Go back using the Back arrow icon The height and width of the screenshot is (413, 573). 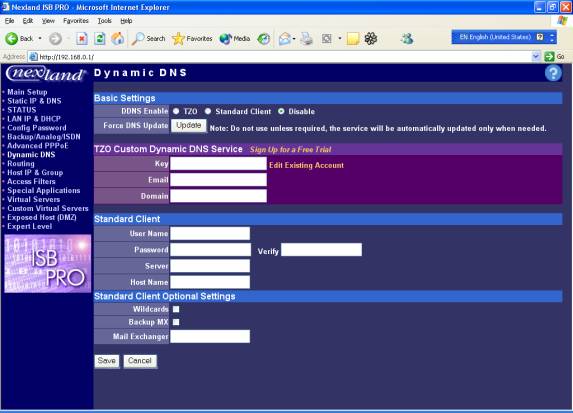coord(11,38)
